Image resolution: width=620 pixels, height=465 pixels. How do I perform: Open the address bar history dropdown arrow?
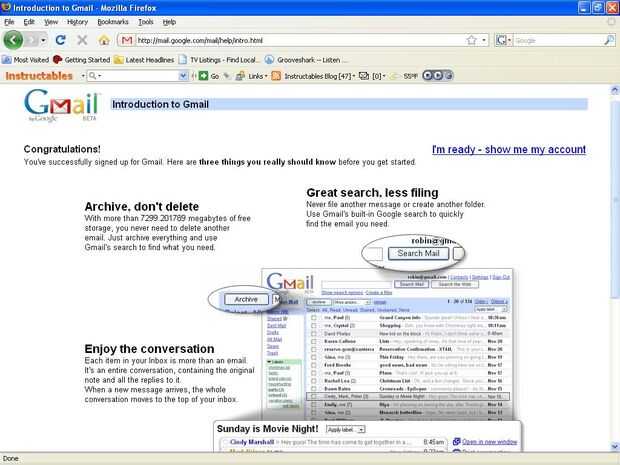pyautogui.click(x=484, y=40)
